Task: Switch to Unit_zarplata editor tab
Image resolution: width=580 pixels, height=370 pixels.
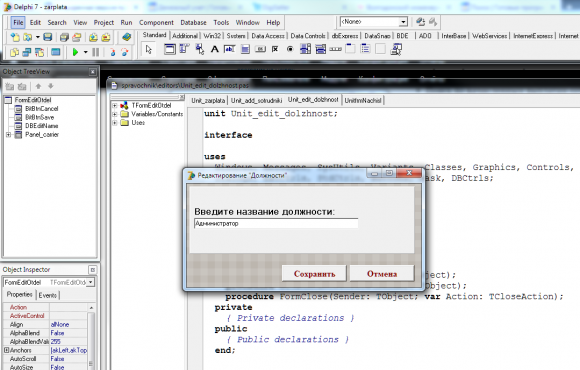Action: coord(208,100)
